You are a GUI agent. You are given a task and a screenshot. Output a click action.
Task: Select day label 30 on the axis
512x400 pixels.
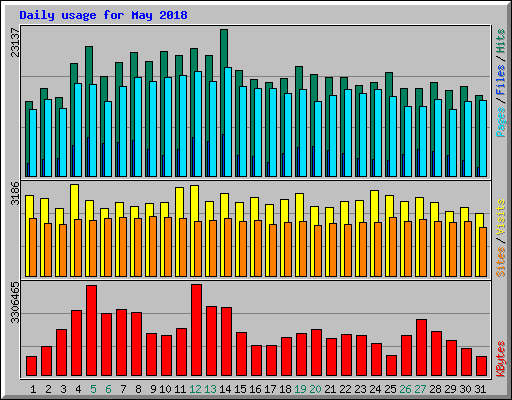point(465,389)
